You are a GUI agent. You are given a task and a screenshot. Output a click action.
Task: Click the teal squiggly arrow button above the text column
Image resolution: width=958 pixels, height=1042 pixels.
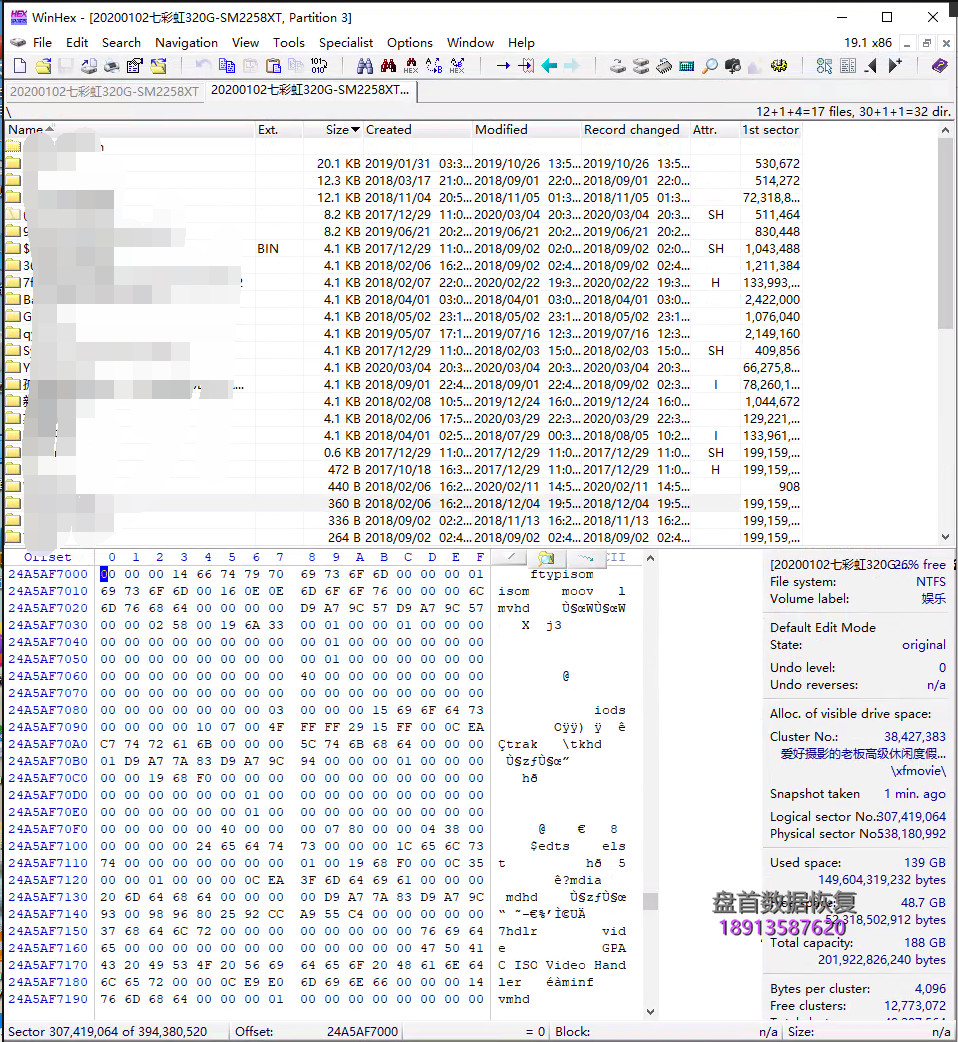point(585,558)
